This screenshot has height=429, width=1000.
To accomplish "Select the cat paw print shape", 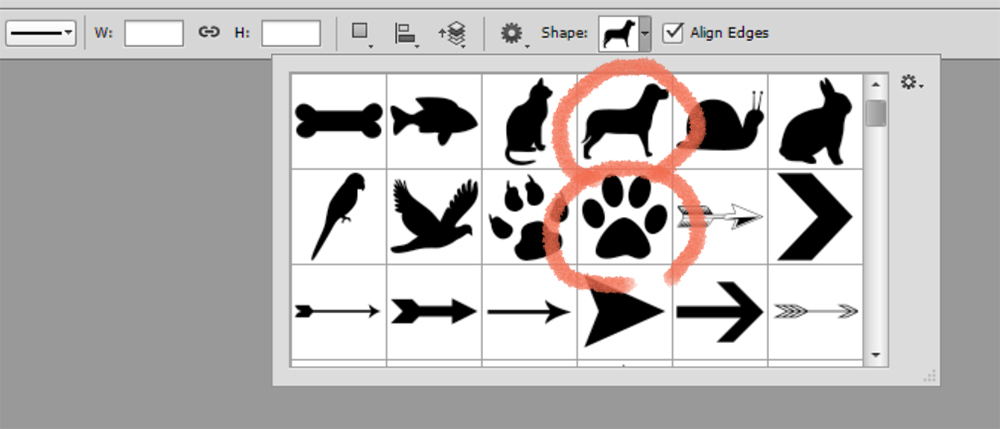I will [529, 217].
